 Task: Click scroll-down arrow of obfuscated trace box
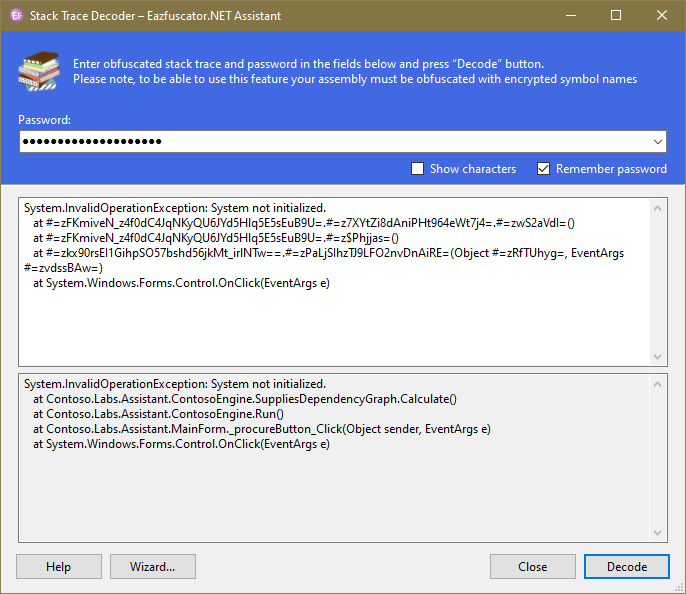point(657,356)
